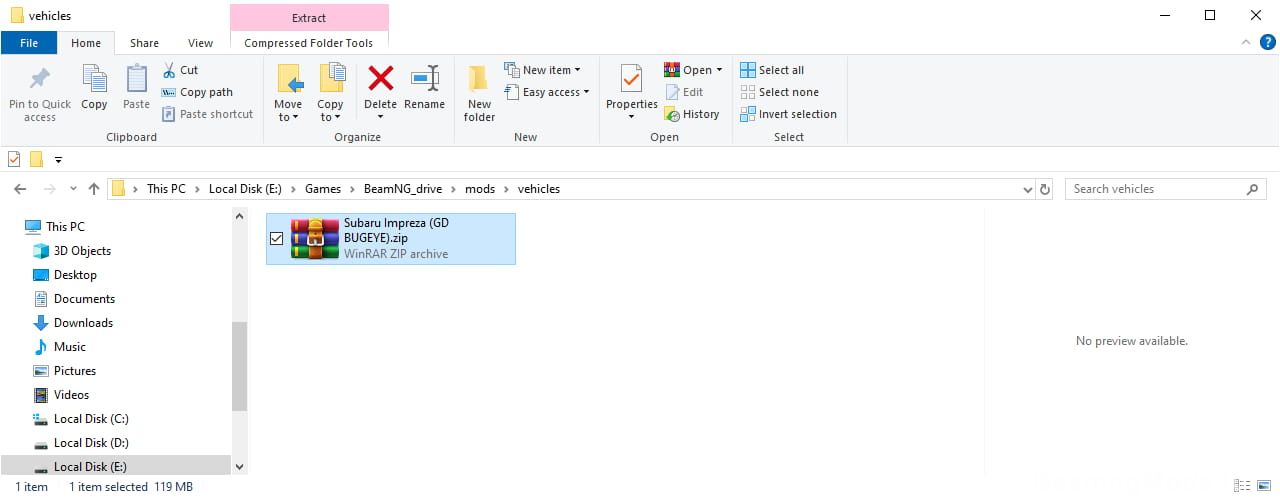This screenshot has height=499, width=1280.
Task: Uncheck the Subaru Impreza zip checkbox
Action: coord(277,239)
